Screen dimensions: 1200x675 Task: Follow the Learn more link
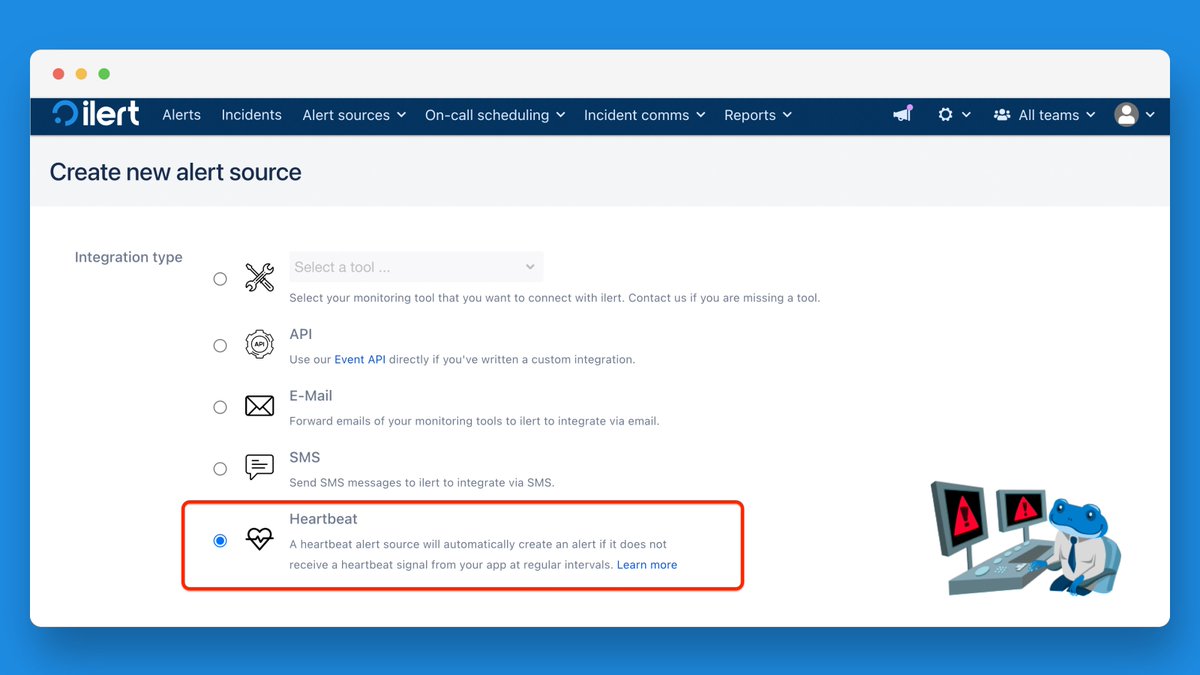click(x=647, y=565)
